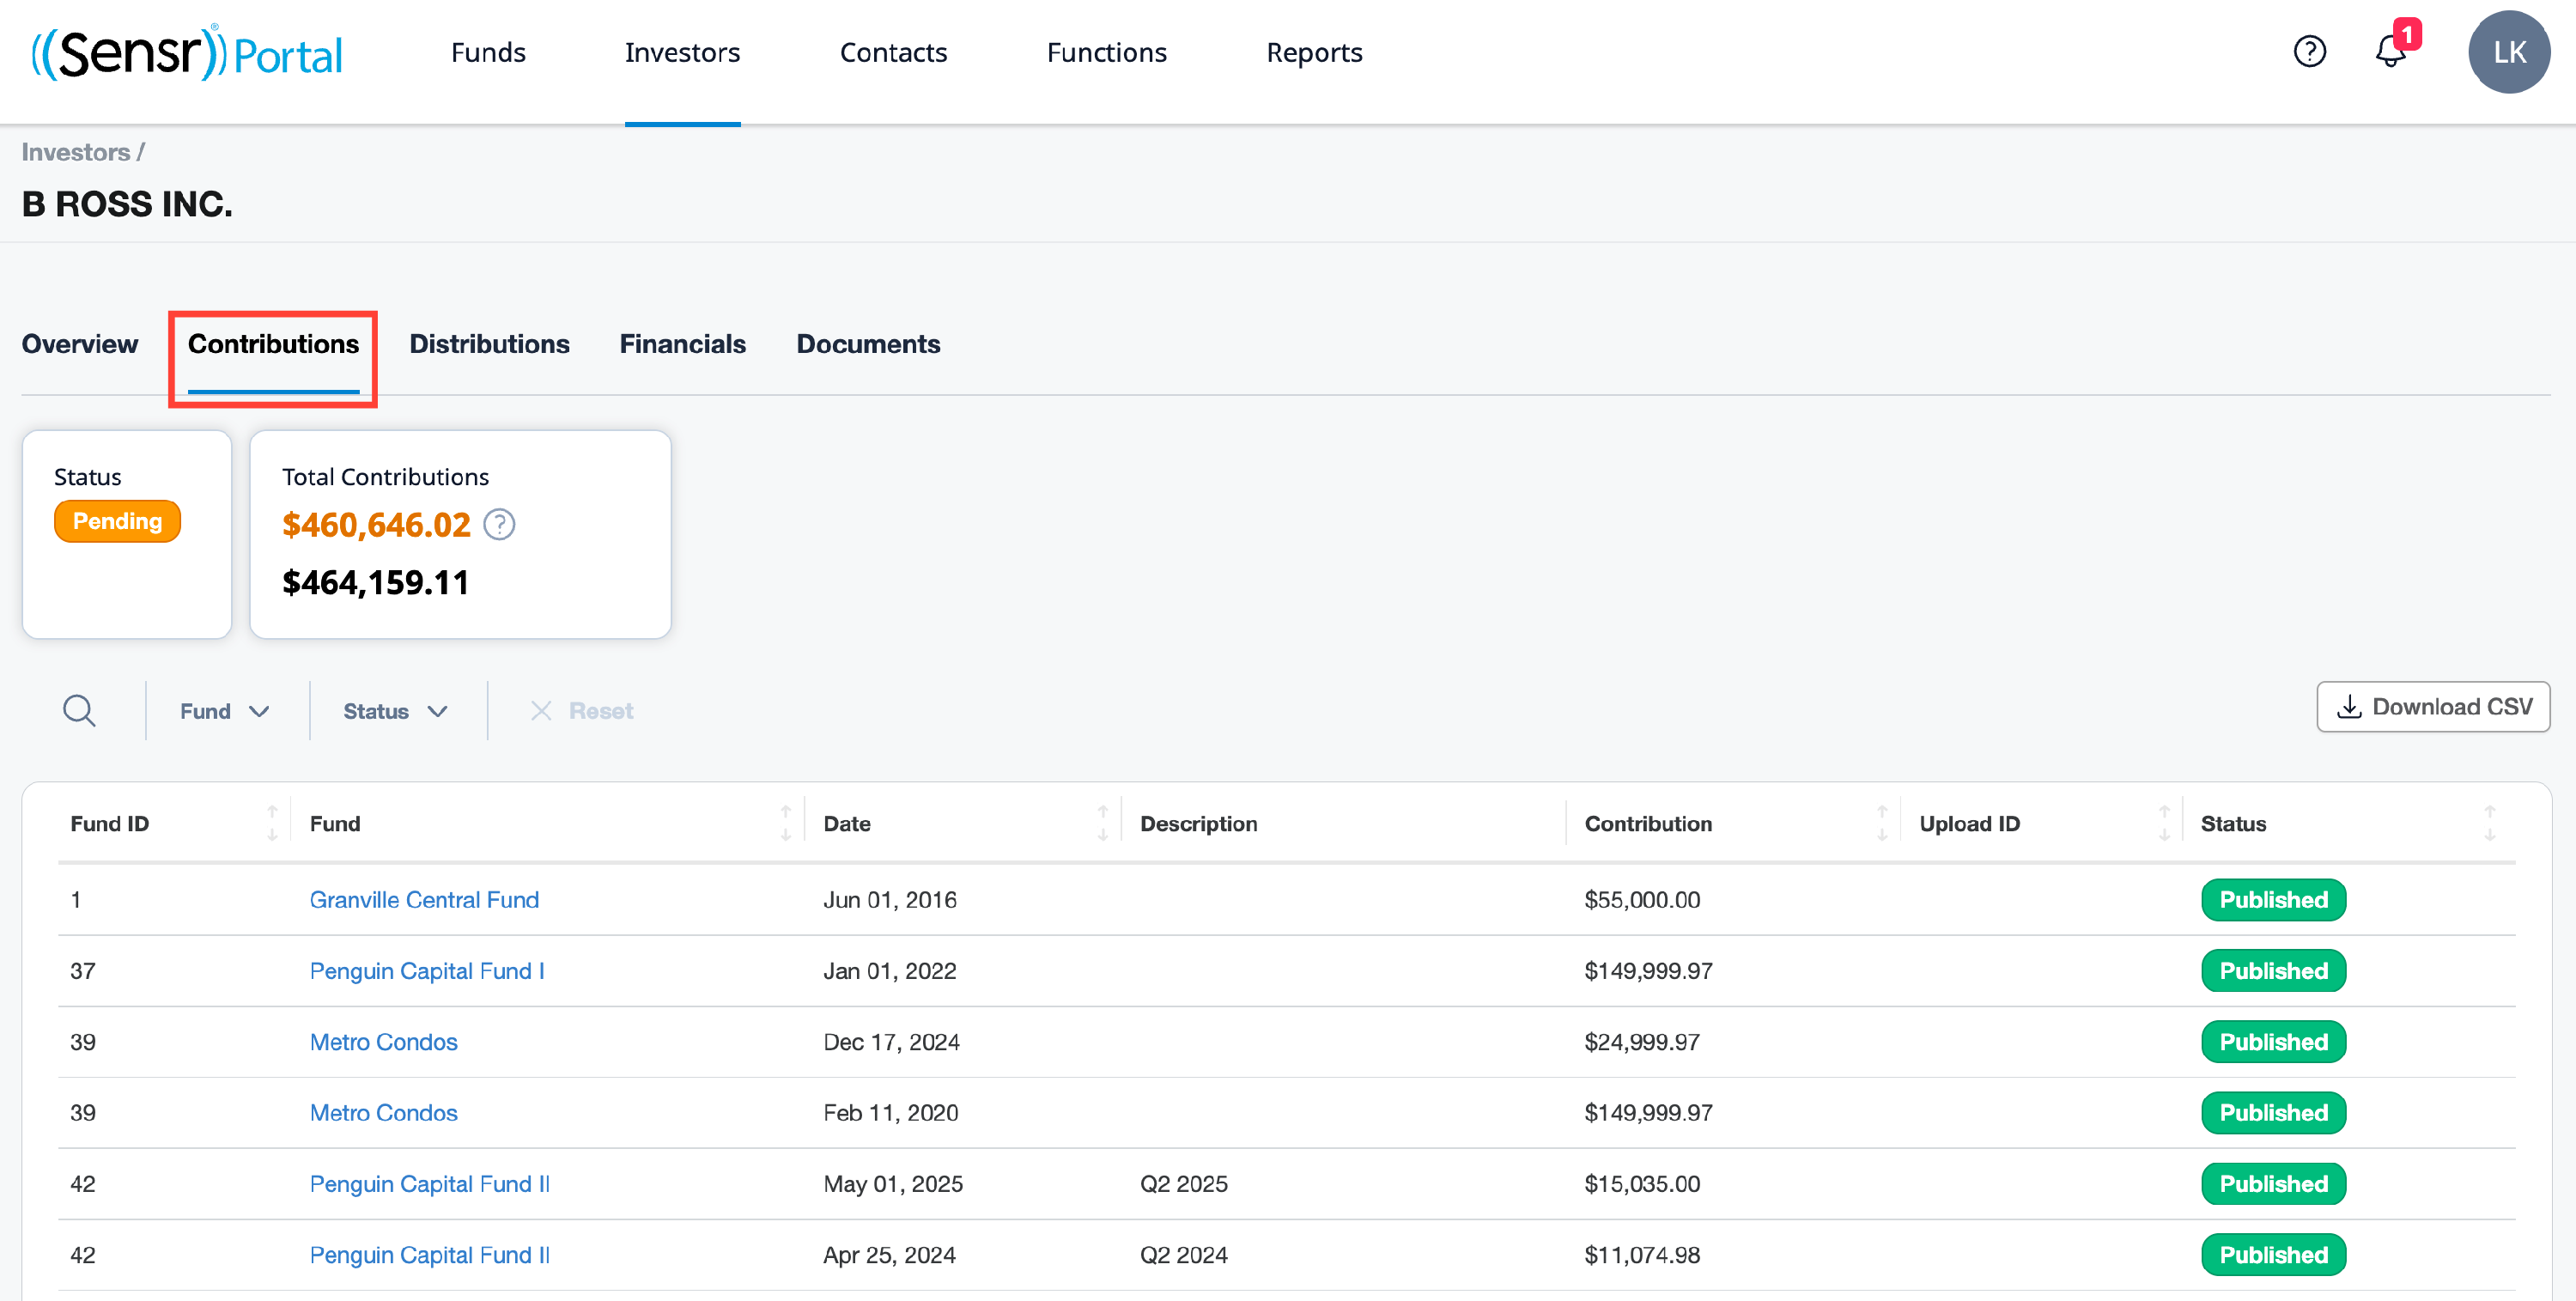Viewport: 2576px width, 1301px height.
Task: Sort by Upload ID column arrows
Action: coord(2163,823)
